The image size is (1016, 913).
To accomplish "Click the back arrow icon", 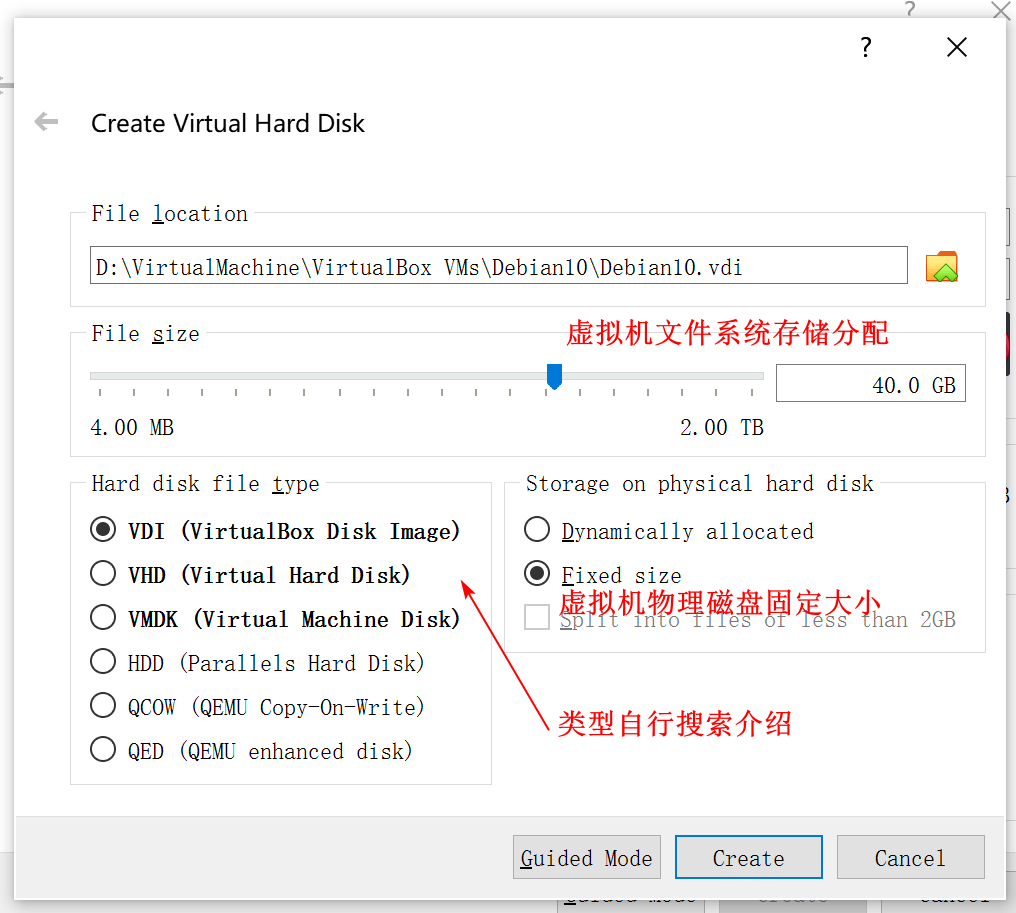I will tap(46, 121).
